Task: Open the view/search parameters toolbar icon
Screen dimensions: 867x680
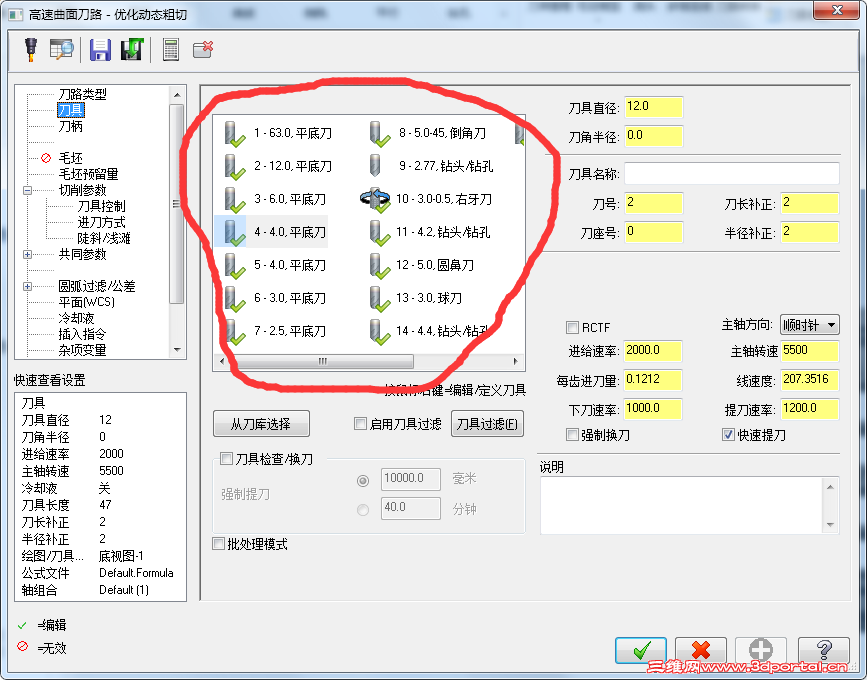Action: click(61, 49)
